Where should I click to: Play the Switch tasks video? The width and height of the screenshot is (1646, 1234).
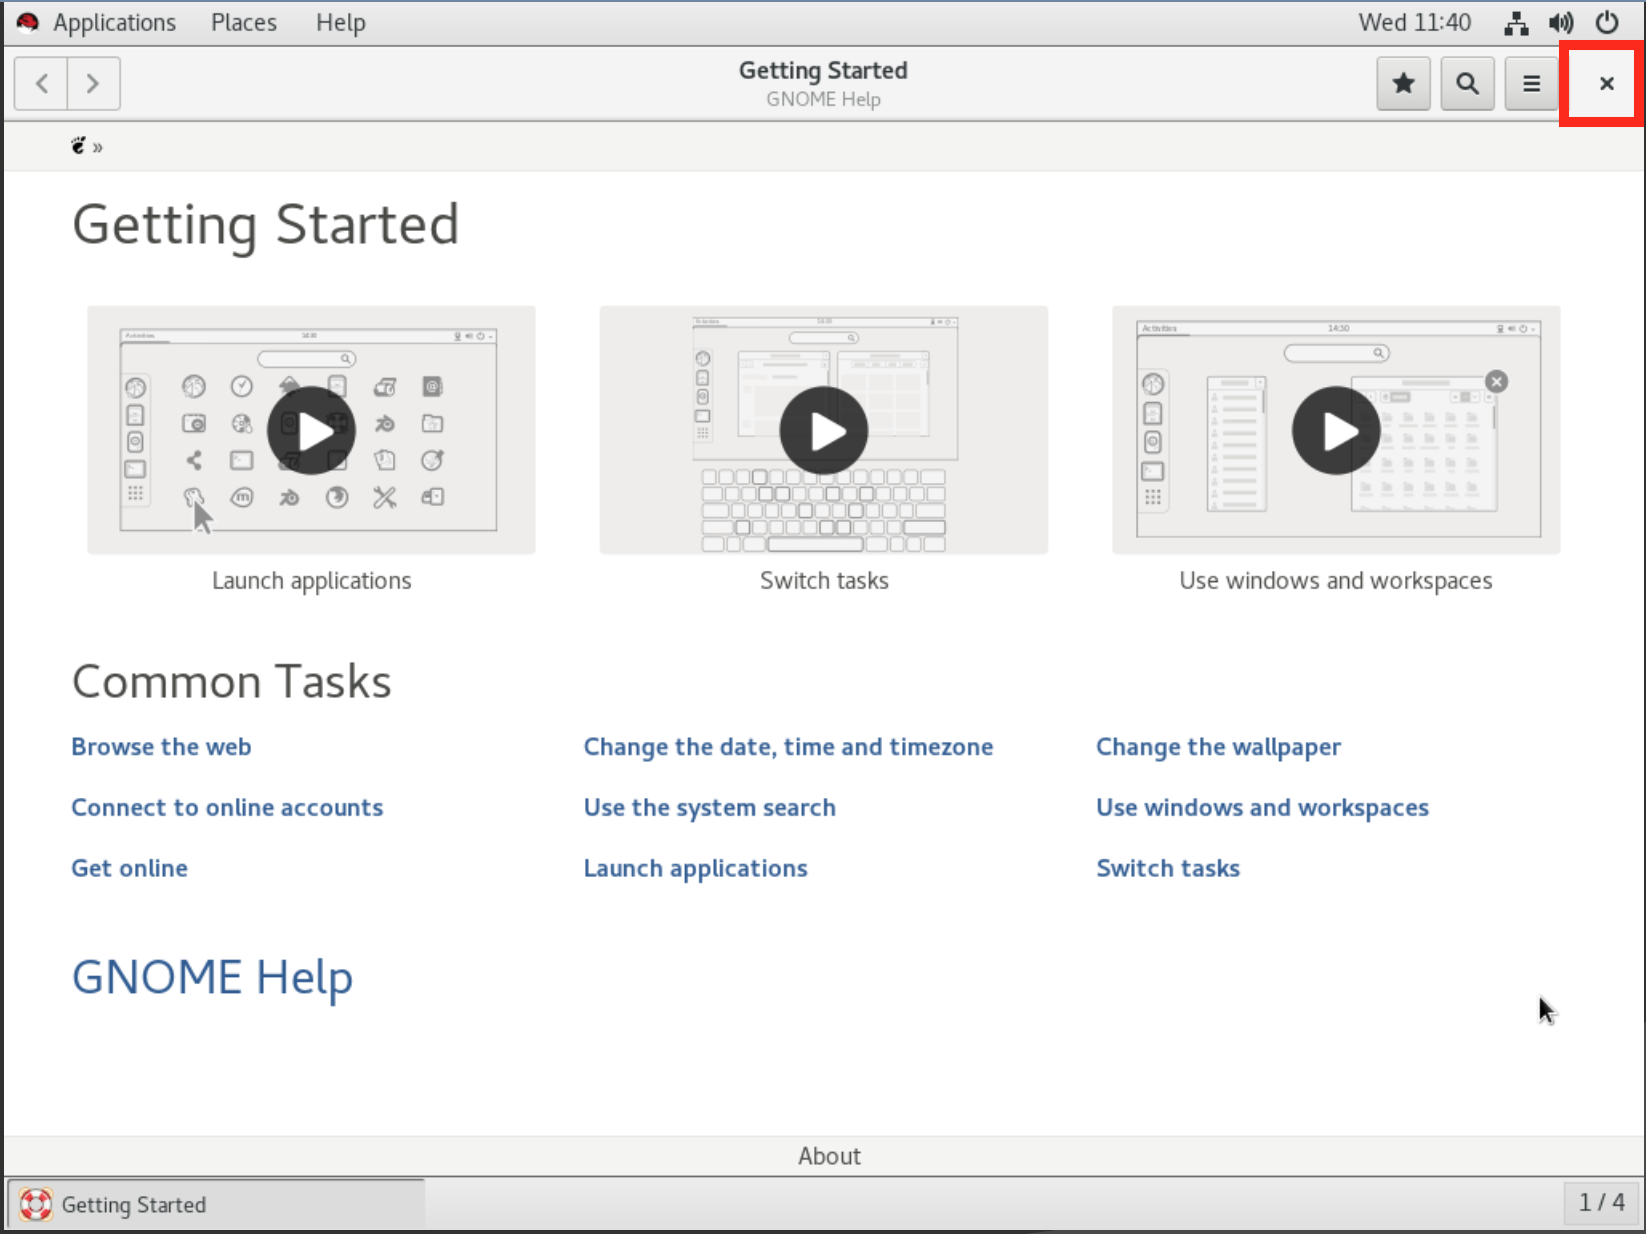(823, 431)
